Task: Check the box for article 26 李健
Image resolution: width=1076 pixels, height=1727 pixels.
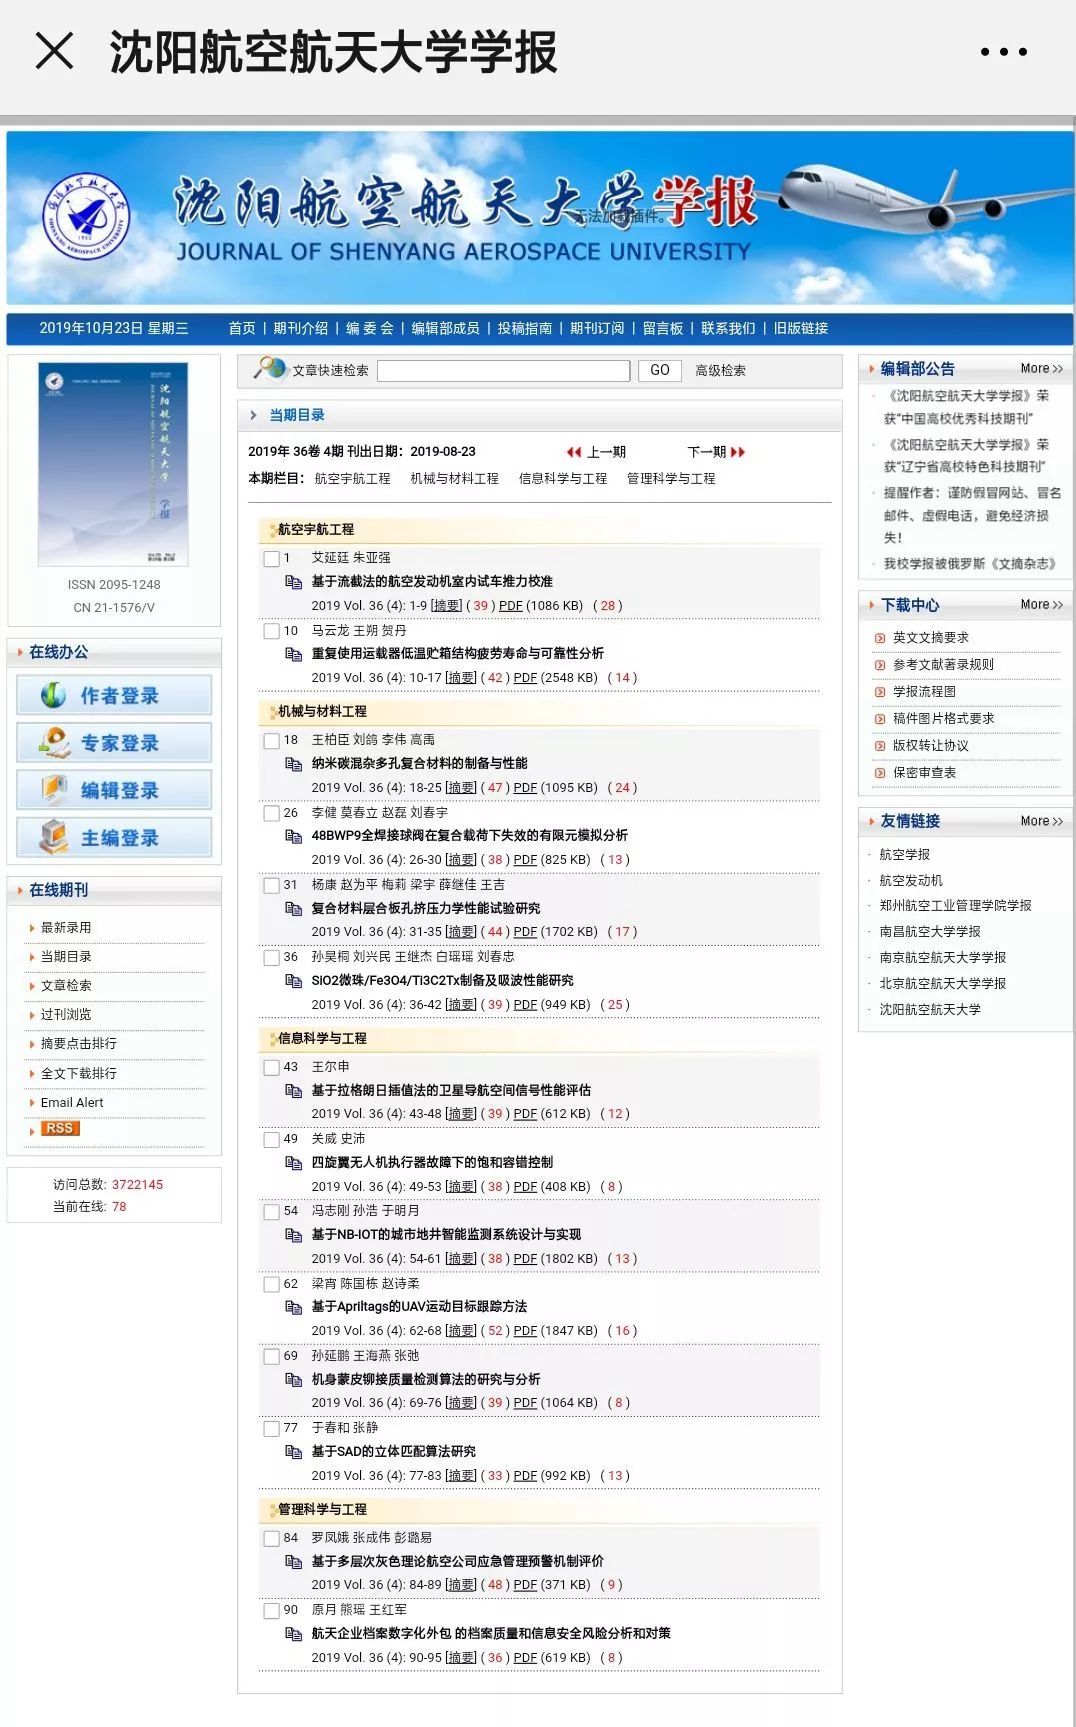Action: pyautogui.click(x=271, y=814)
